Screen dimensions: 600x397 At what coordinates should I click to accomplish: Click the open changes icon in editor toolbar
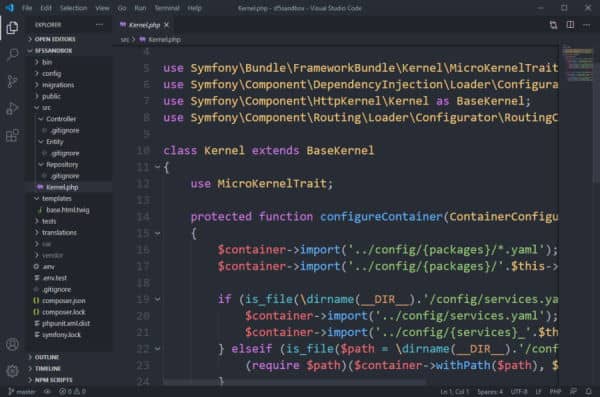(553, 25)
